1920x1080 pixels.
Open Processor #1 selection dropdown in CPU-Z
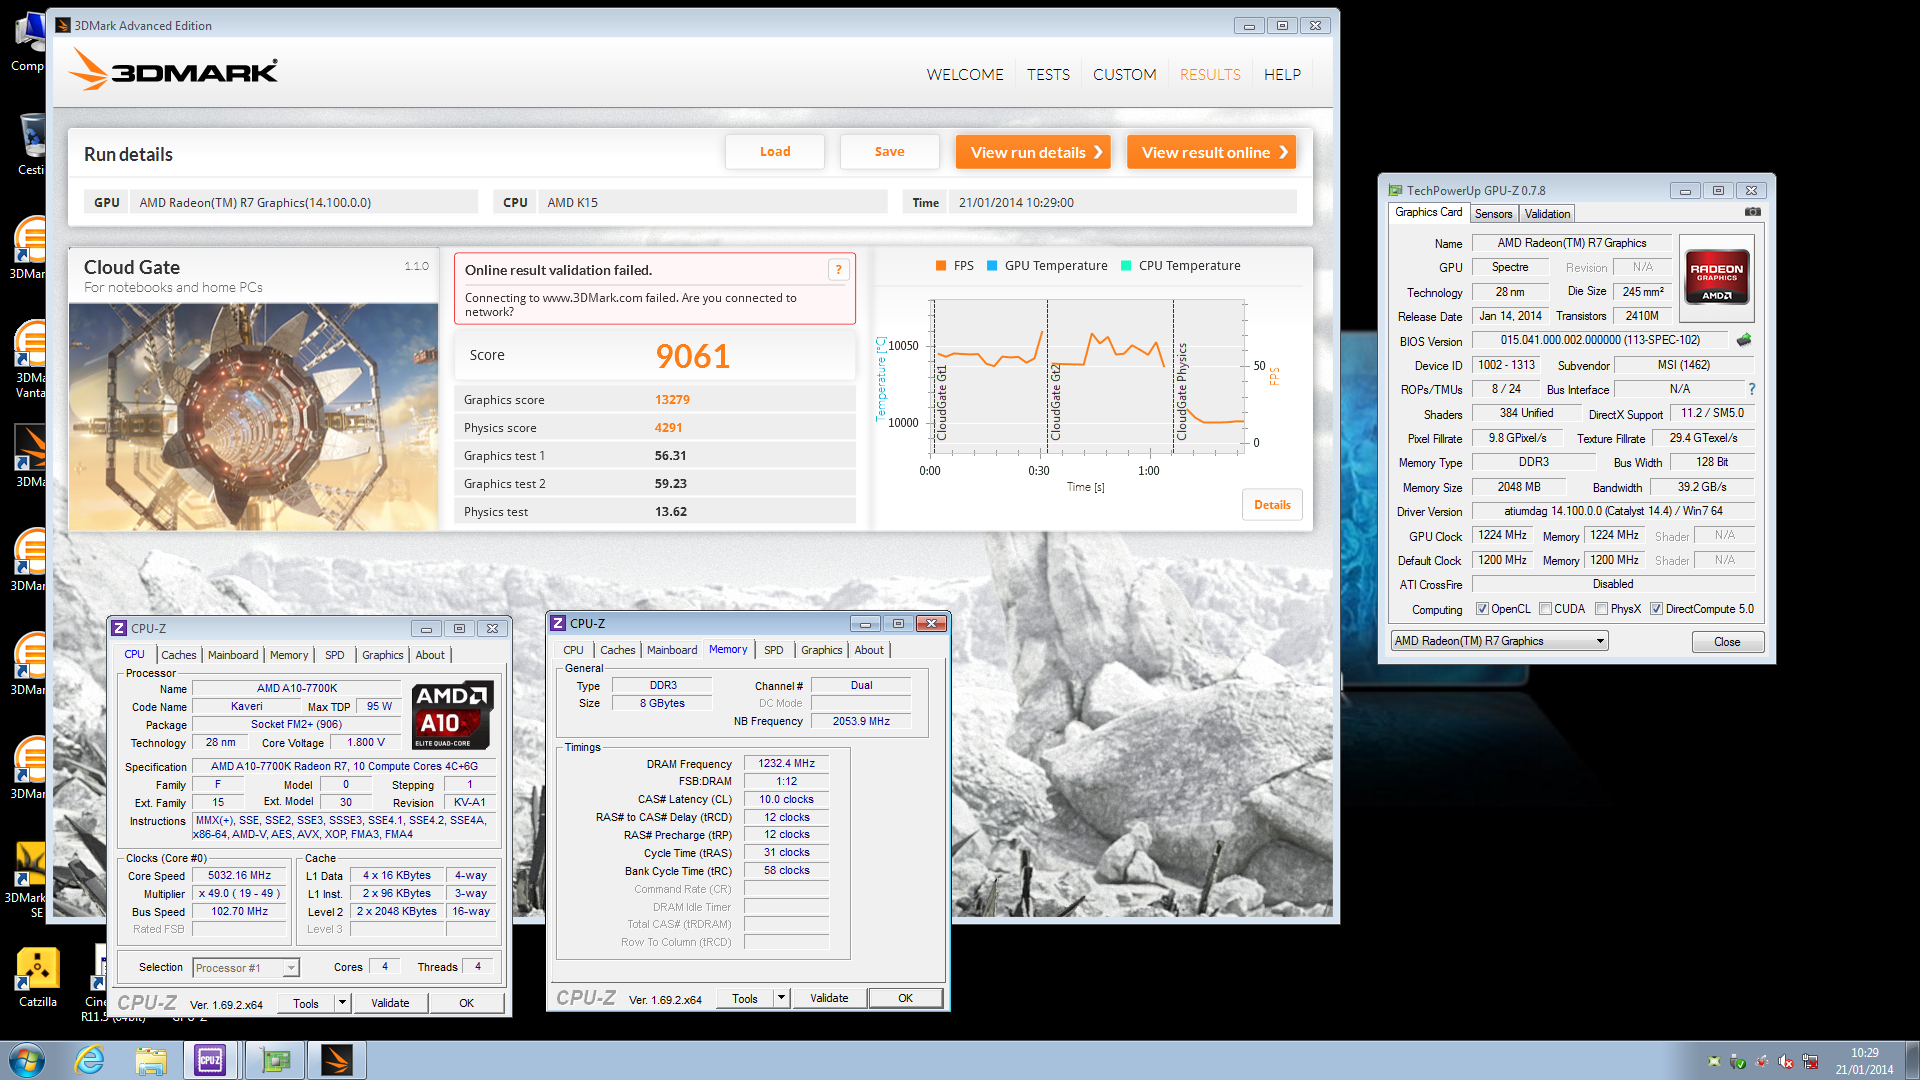click(246, 968)
